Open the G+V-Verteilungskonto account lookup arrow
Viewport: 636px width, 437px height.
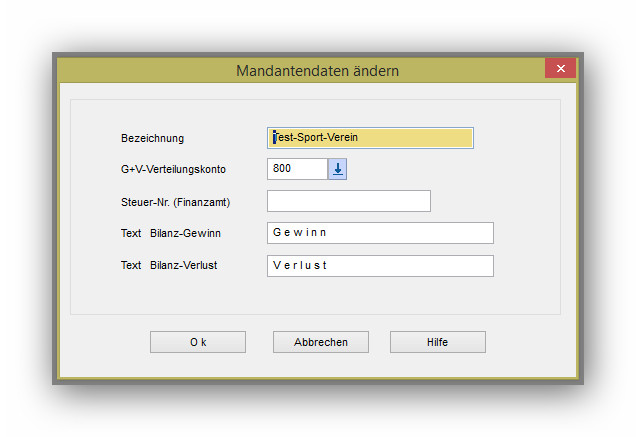tap(338, 169)
